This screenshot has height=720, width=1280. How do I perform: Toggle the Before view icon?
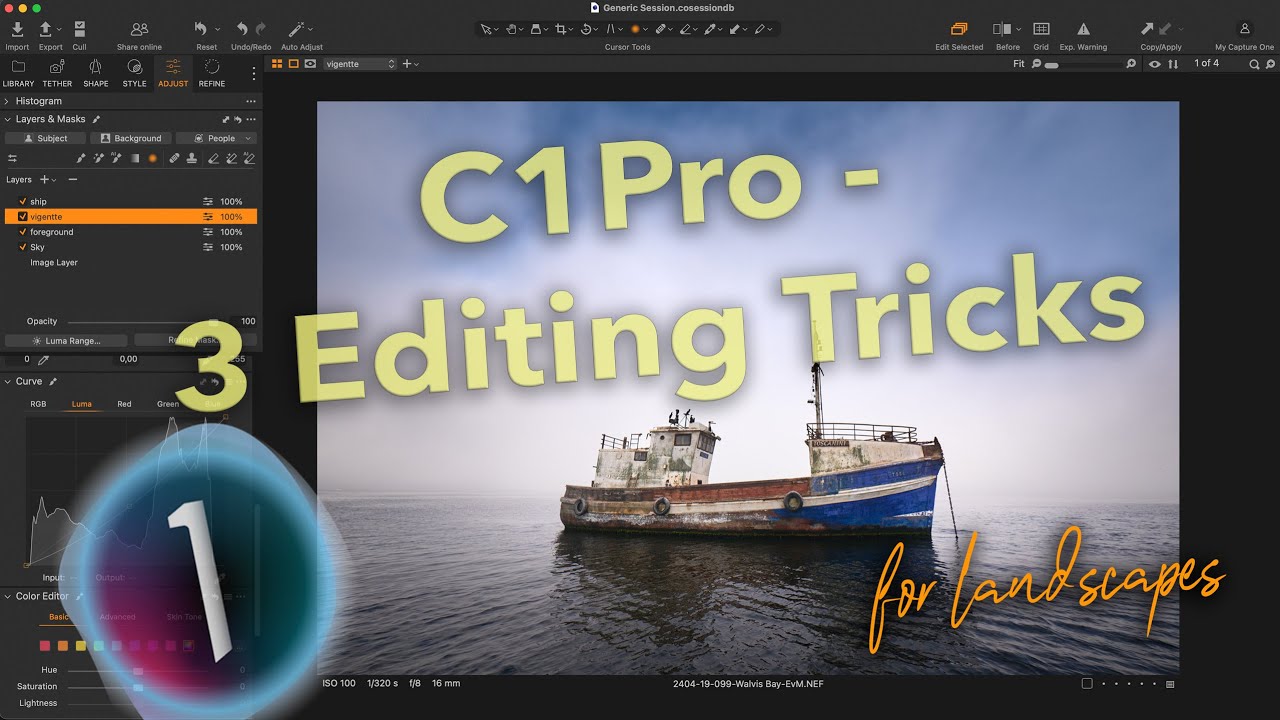[x=1002, y=30]
